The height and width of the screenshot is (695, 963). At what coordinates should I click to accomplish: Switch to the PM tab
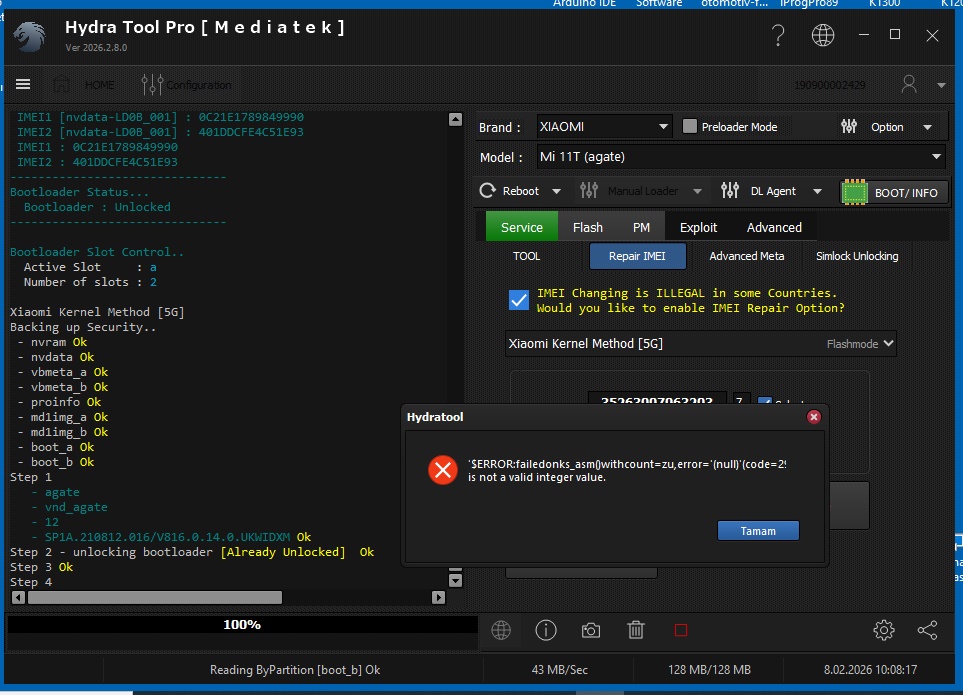click(x=641, y=227)
